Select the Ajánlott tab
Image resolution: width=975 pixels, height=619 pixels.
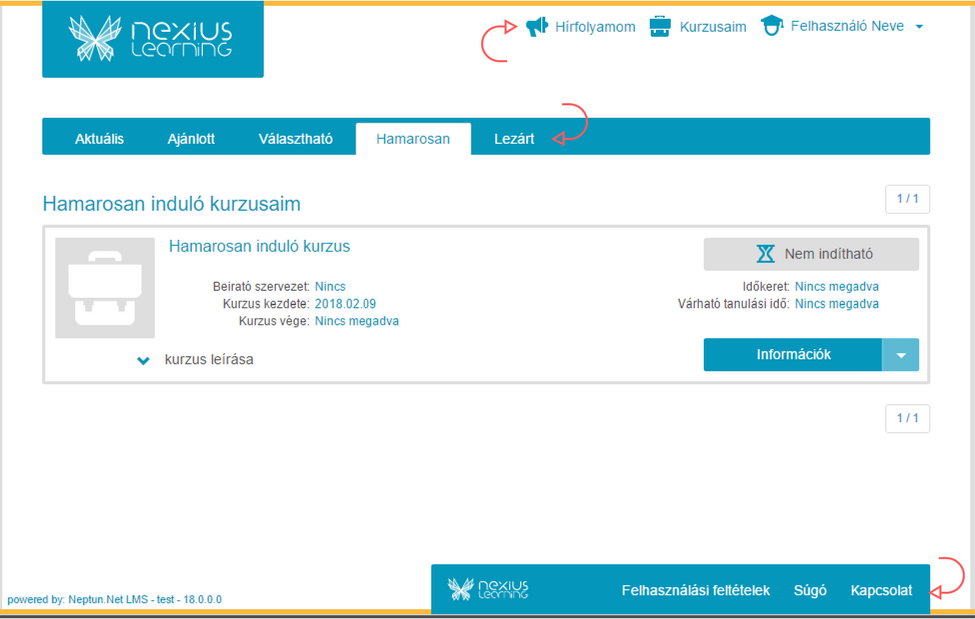(x=191, y=138)
